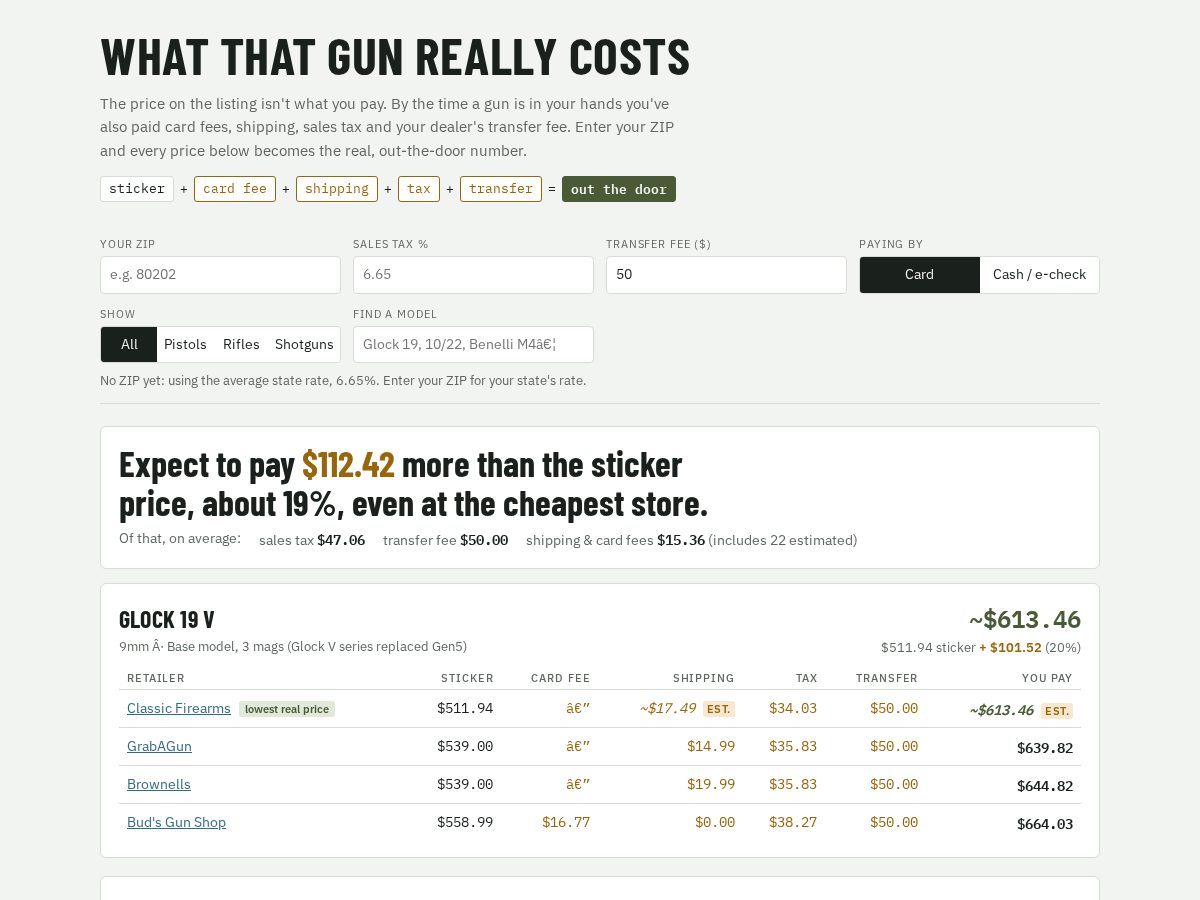The height and width of the screenshot is (900, 1200).
Task: Click the 'tax' formula chip
Action: point(419,189)
